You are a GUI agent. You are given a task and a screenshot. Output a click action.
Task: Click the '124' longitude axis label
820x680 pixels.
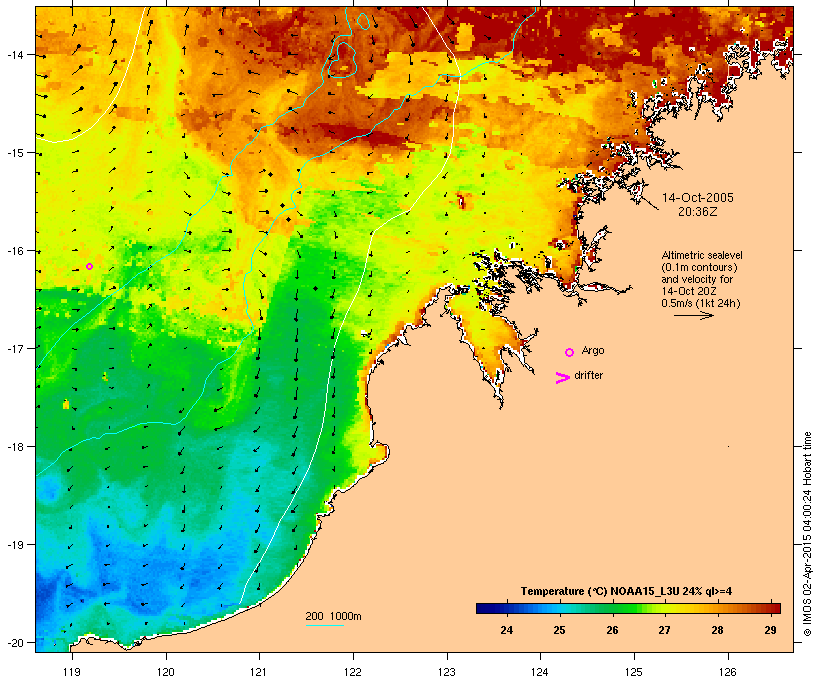[540, 672]
